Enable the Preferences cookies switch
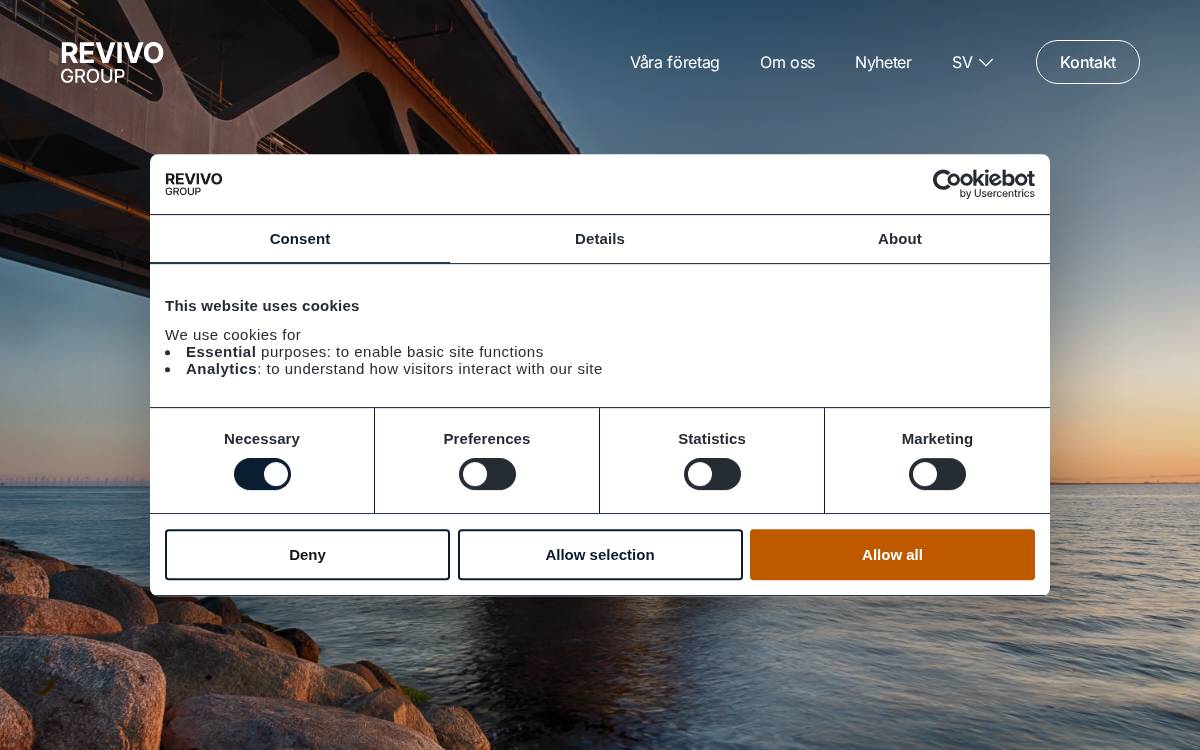1200x750 pixels. click(x=487, y=474)
